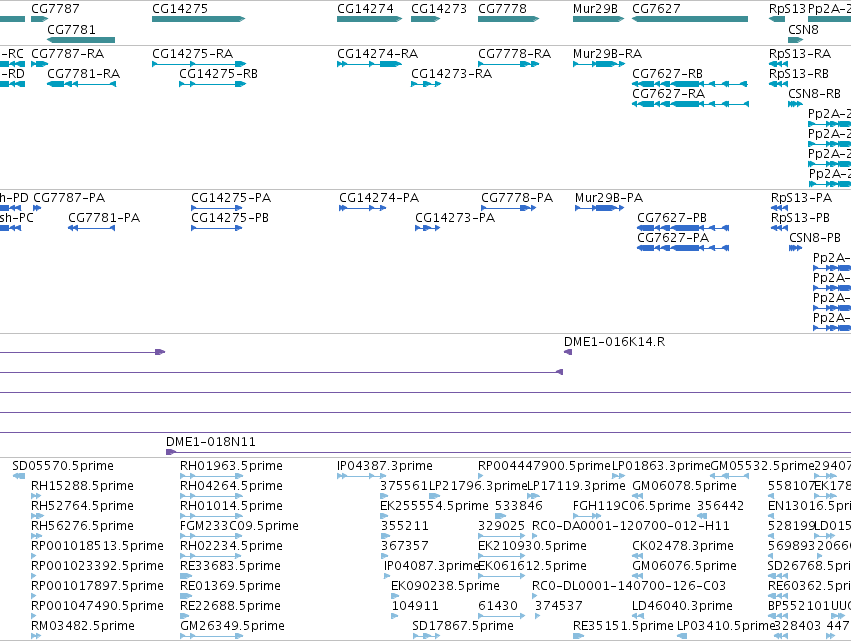Click the CG7781-PA protein label
Image resolution: width=851 pixels, height=641 pixels.
pos(104,218)
